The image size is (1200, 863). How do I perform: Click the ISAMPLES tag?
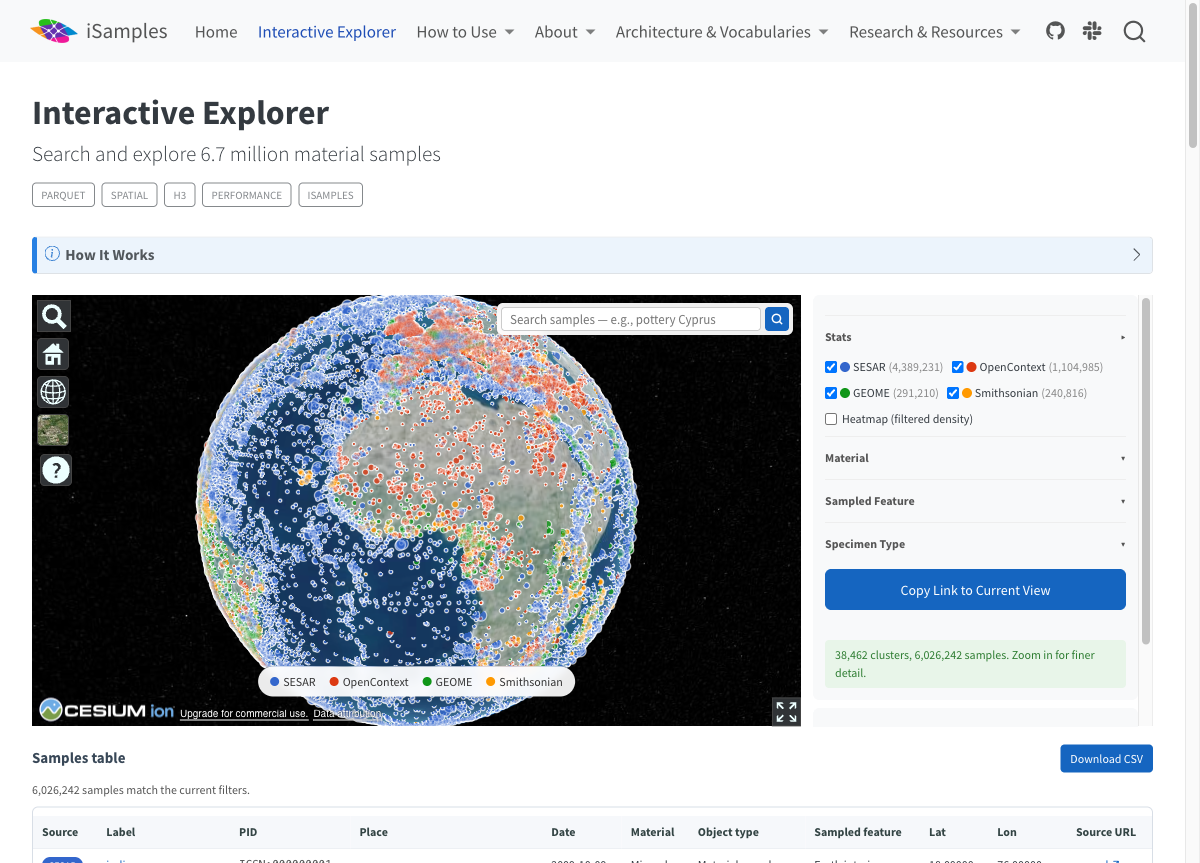[331, 195]
